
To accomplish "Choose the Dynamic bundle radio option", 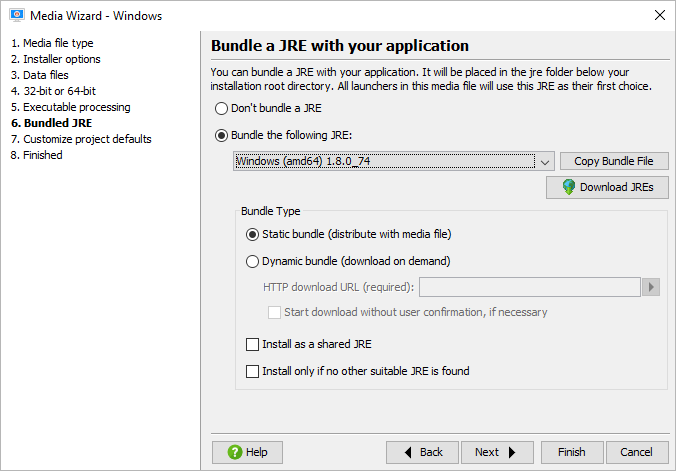I will tap(252, 261).
